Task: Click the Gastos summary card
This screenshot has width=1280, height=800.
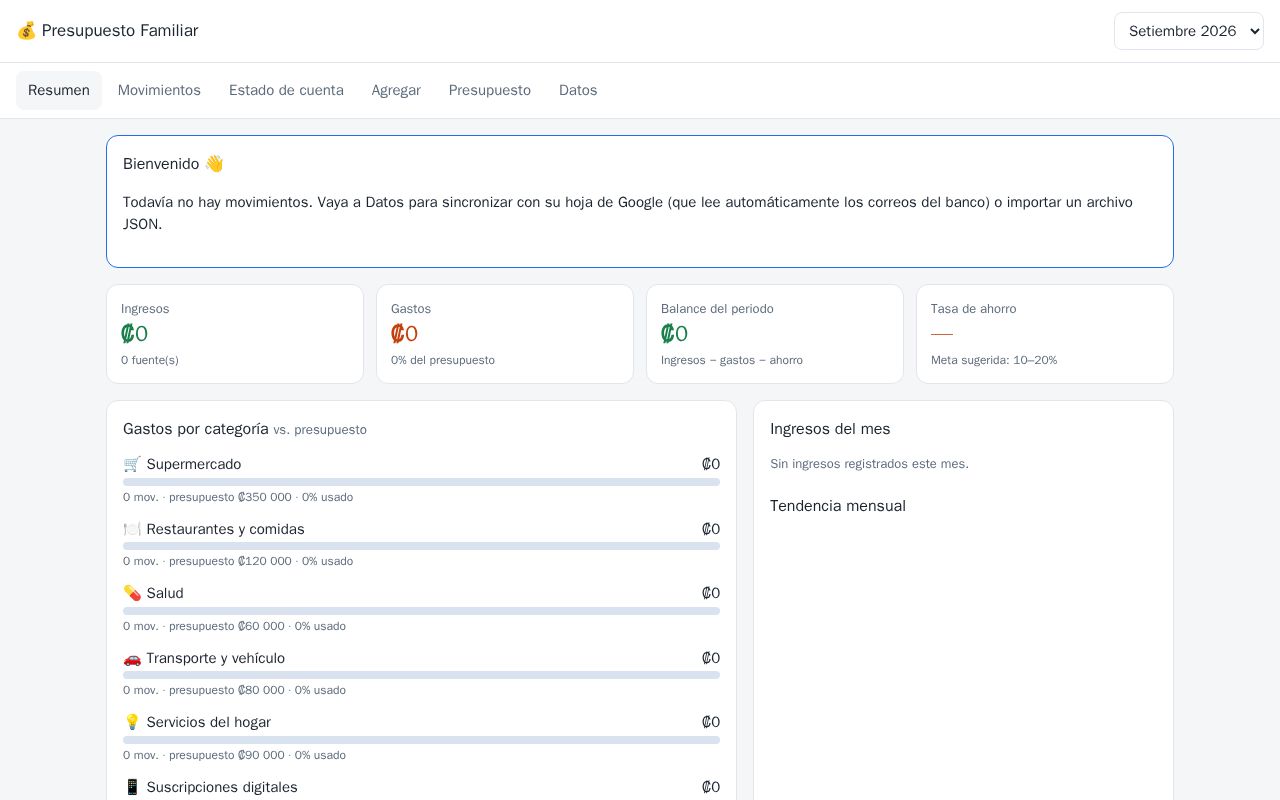Action: pos(505,334)
